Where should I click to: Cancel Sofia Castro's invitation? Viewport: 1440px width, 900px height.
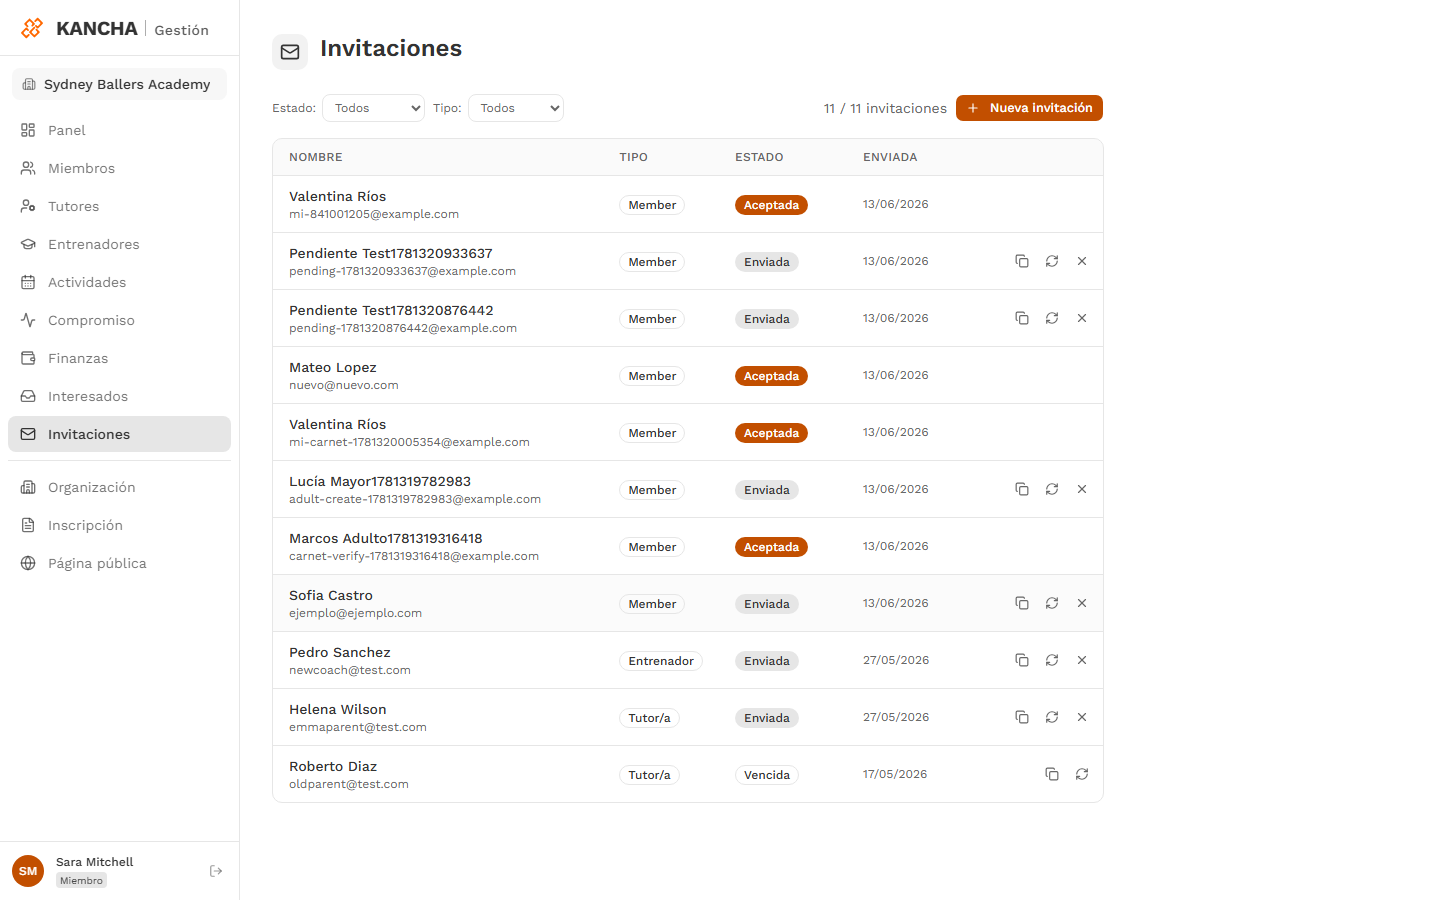[x=1082, y=603]
